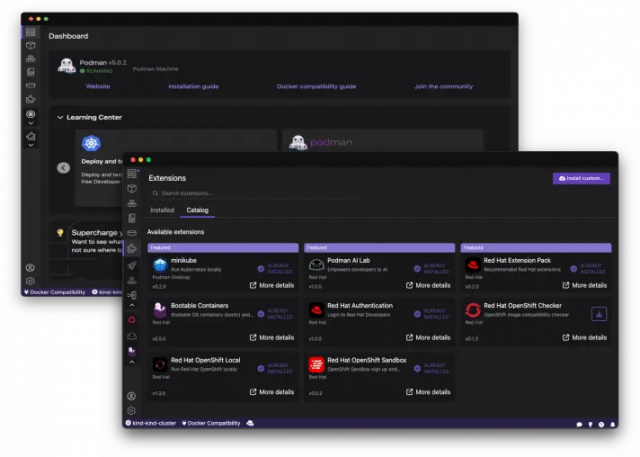Screen dimensions: 640x457
Task: Open Volumes icon in Extensions window sidebar
Action: tap(132, 233)
